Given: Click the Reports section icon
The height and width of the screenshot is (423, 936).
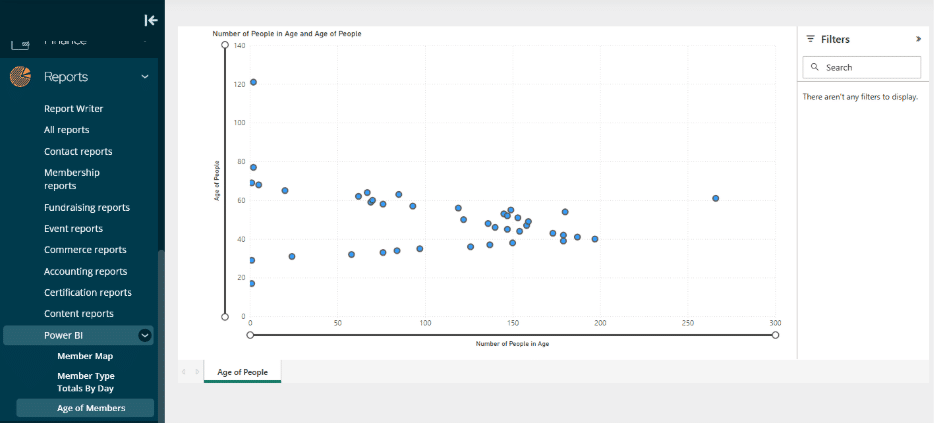Looking at the screenshot, I should (20, 77).
